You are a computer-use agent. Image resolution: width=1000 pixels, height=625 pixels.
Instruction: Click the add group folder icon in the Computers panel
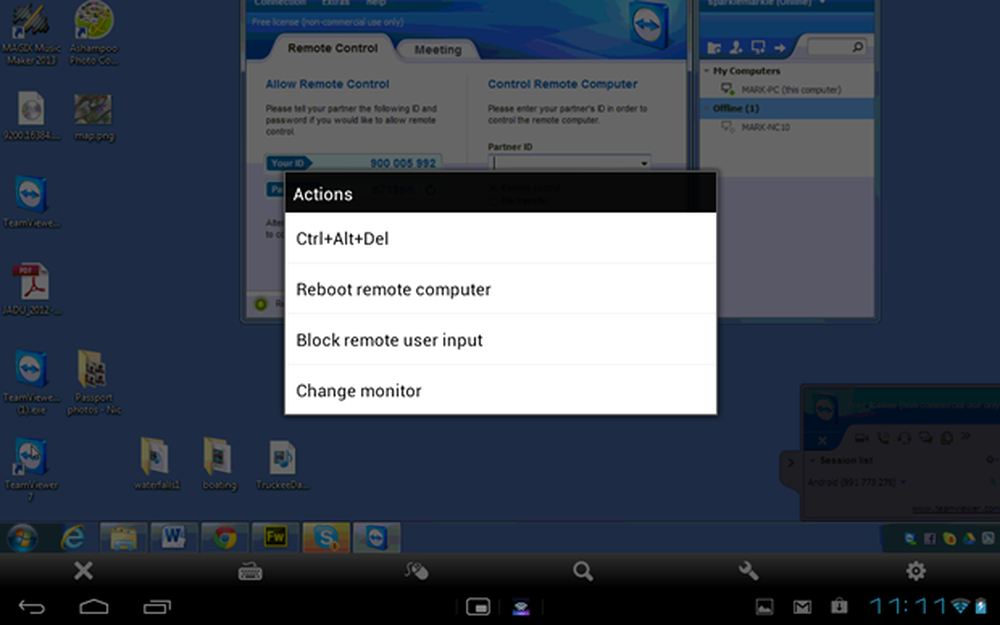(x=714, y=47)
